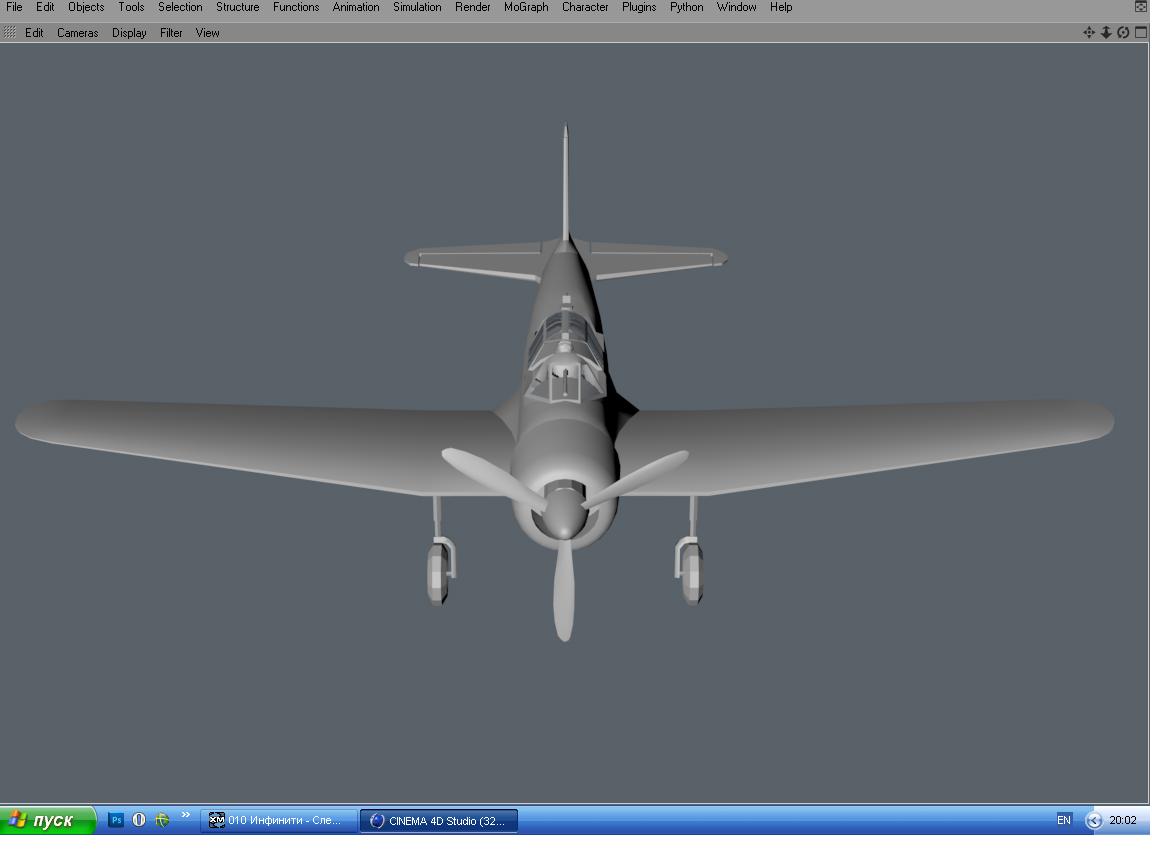This screenshot has height=864, width=1152.
Task: Click the fullscreen mode icon in menu bar
Action: point(1140,7)
